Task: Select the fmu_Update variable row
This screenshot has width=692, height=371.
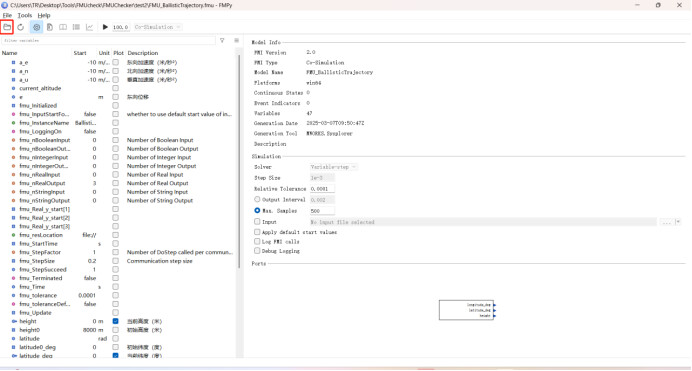Action: pyautogui.click(x=117, y=313)
